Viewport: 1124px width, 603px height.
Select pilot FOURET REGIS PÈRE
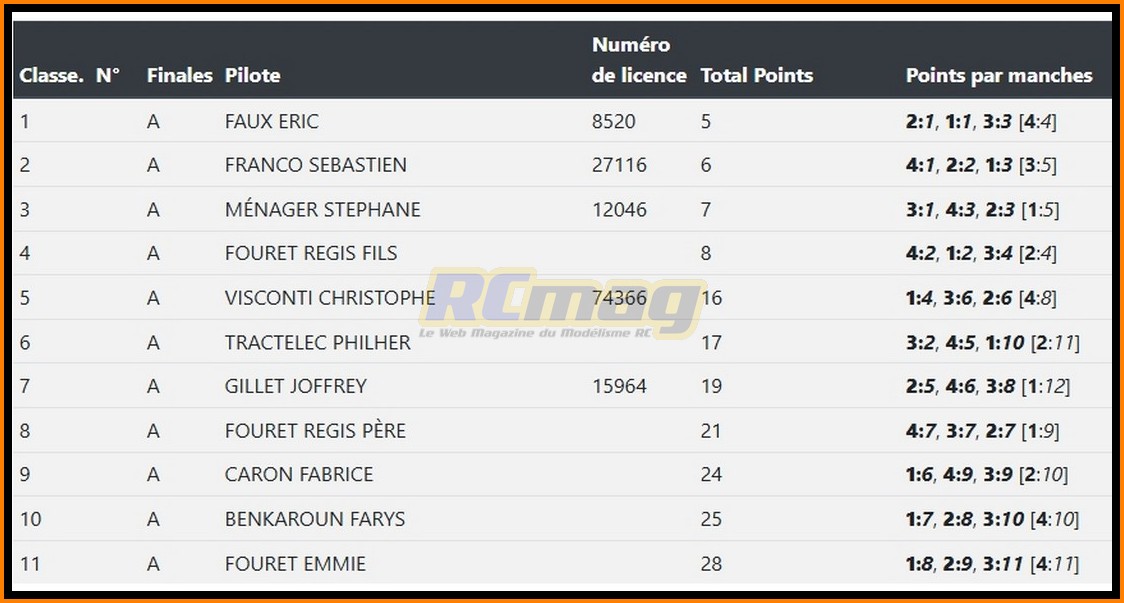click(x=315, y=430)
